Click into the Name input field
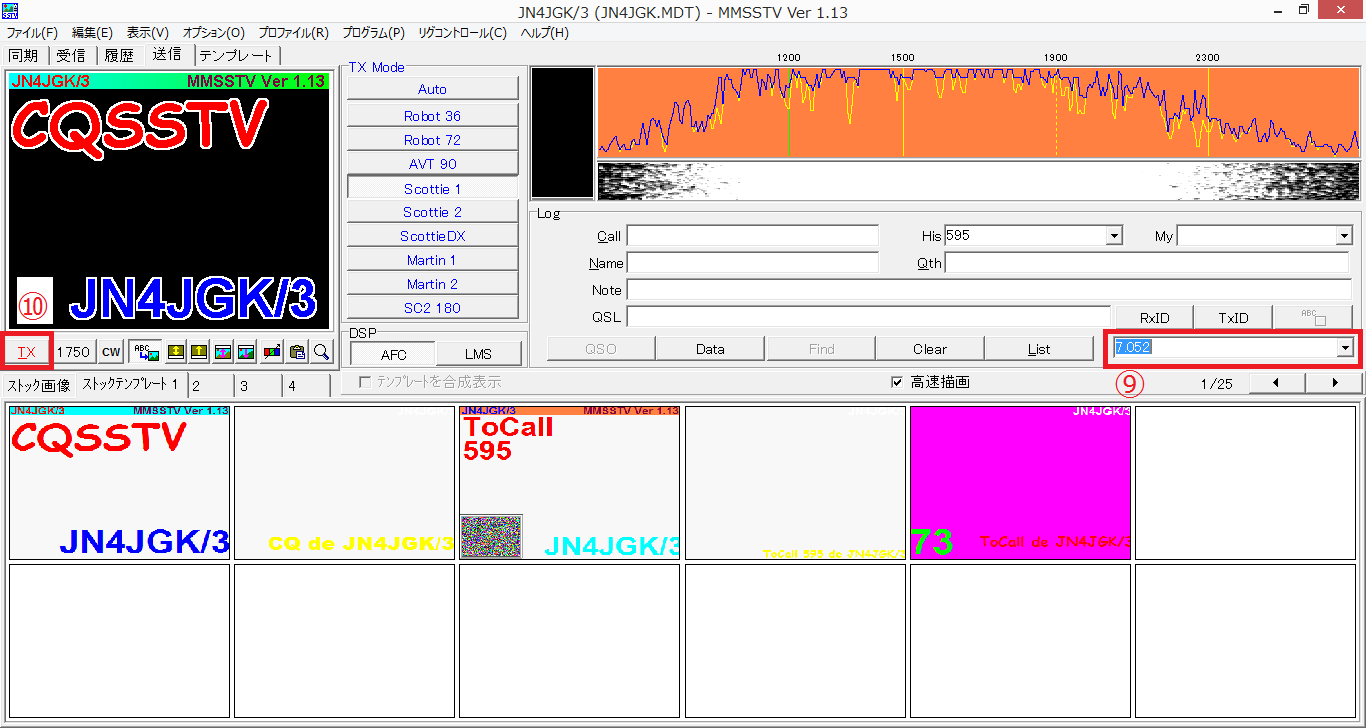Viewport: 1366px width, 728px height. [752, 263]
